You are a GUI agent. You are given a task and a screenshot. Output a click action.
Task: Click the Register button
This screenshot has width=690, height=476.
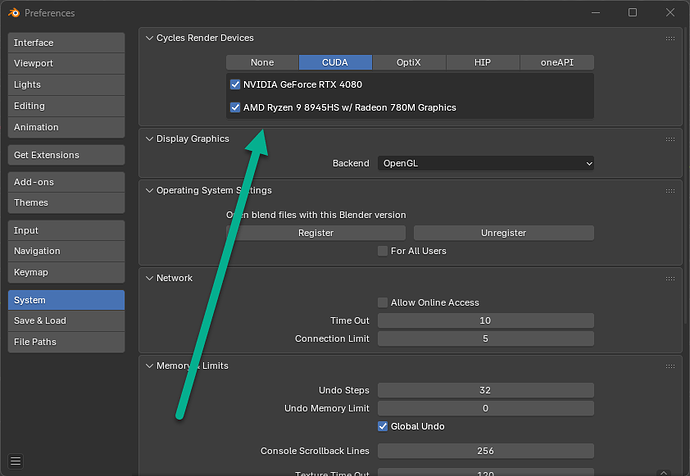[x=316, y=233]
